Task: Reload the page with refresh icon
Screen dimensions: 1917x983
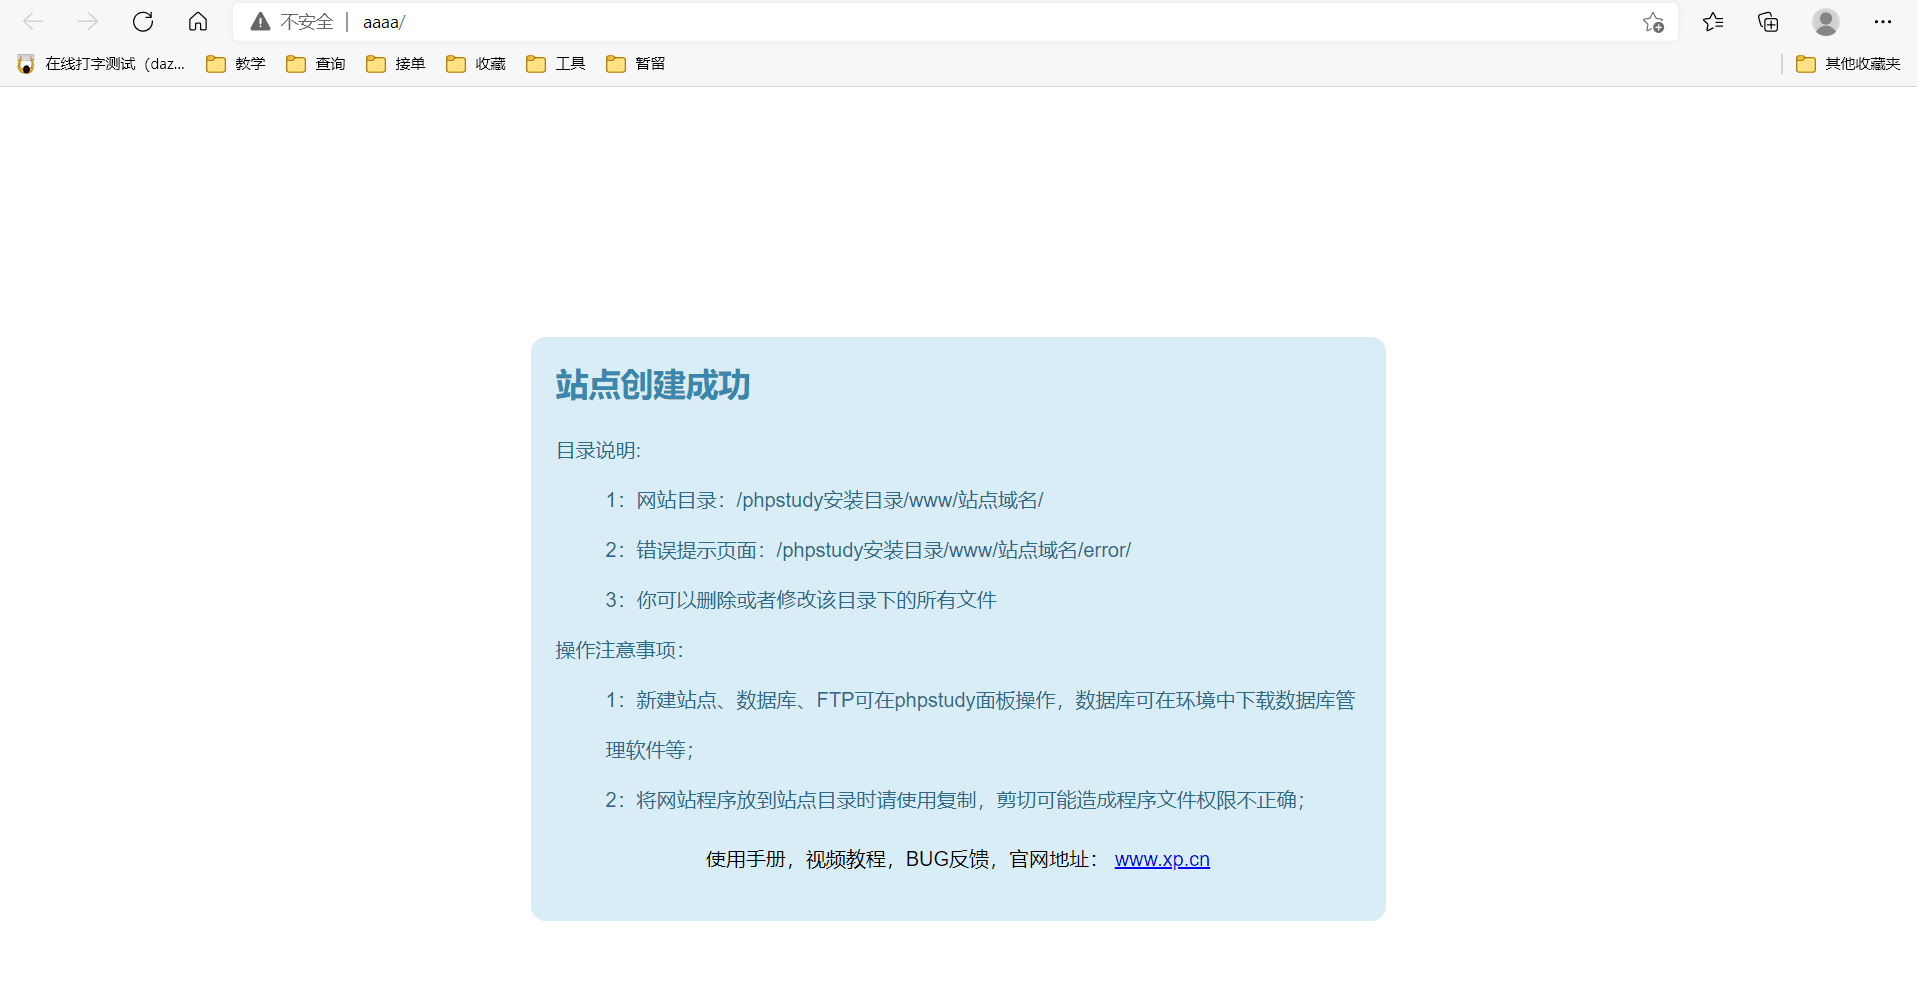Action: pyautogui.click(x=143, y=22)
